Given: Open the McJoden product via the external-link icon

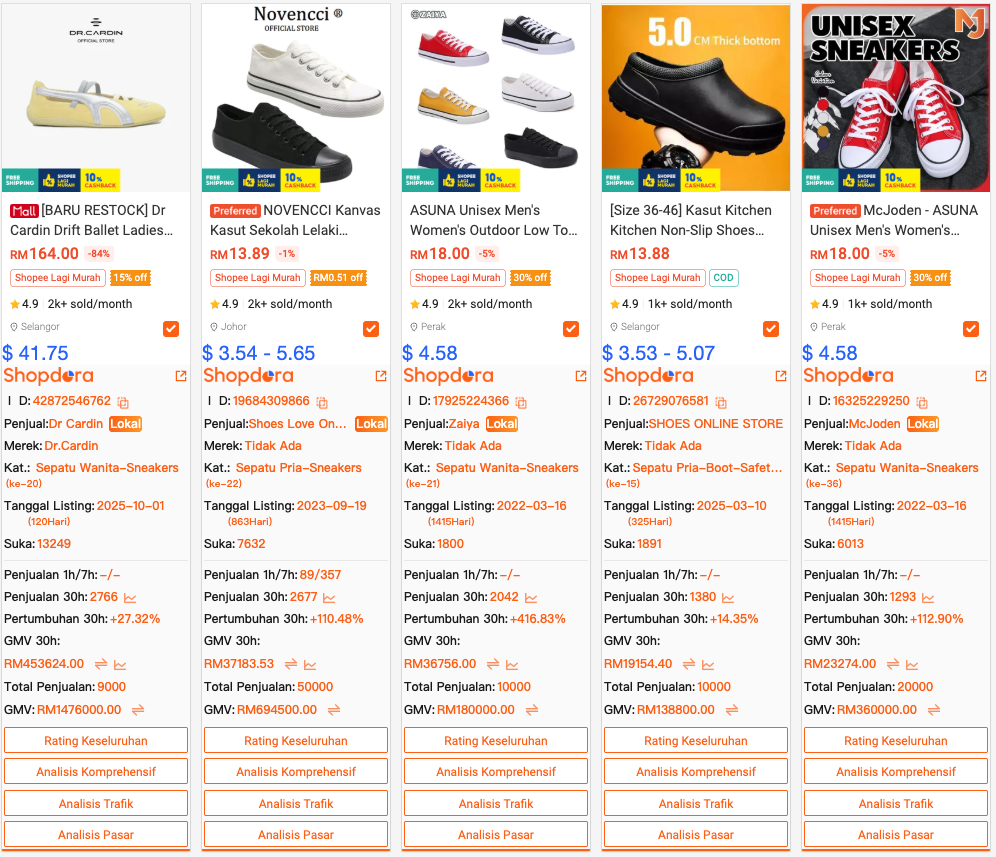Looking at the screenshot, I should click(x=981, y=376).
